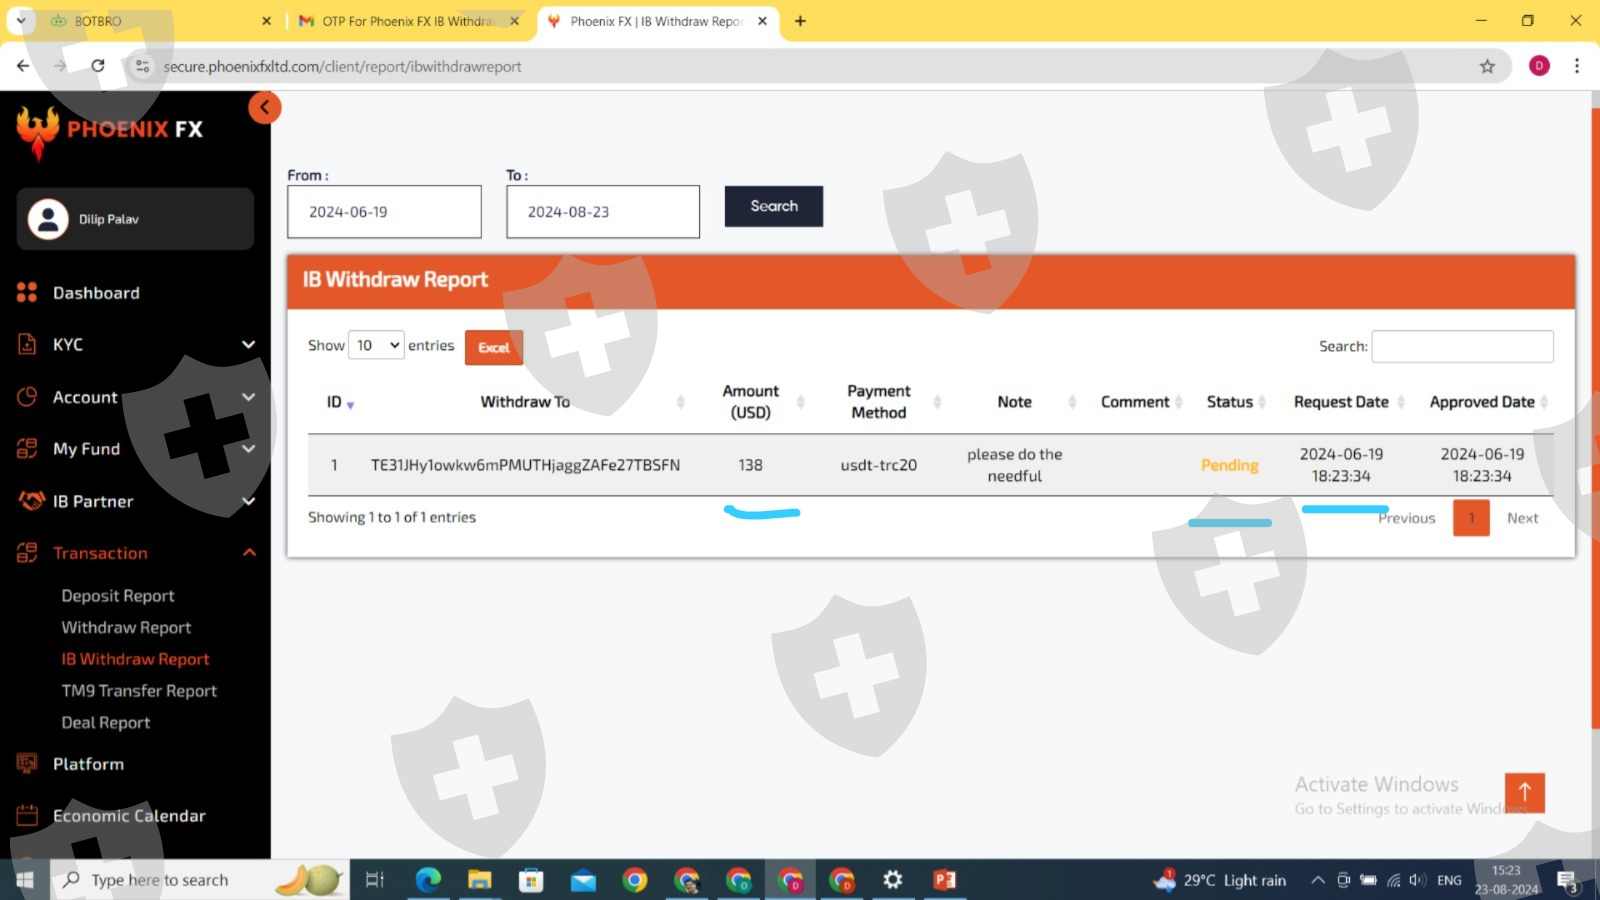Image resolution: width=1600 pixels, height=900 pixels.
Task: Open Withdraw Report in the sidebar
Action: (126, 628)
